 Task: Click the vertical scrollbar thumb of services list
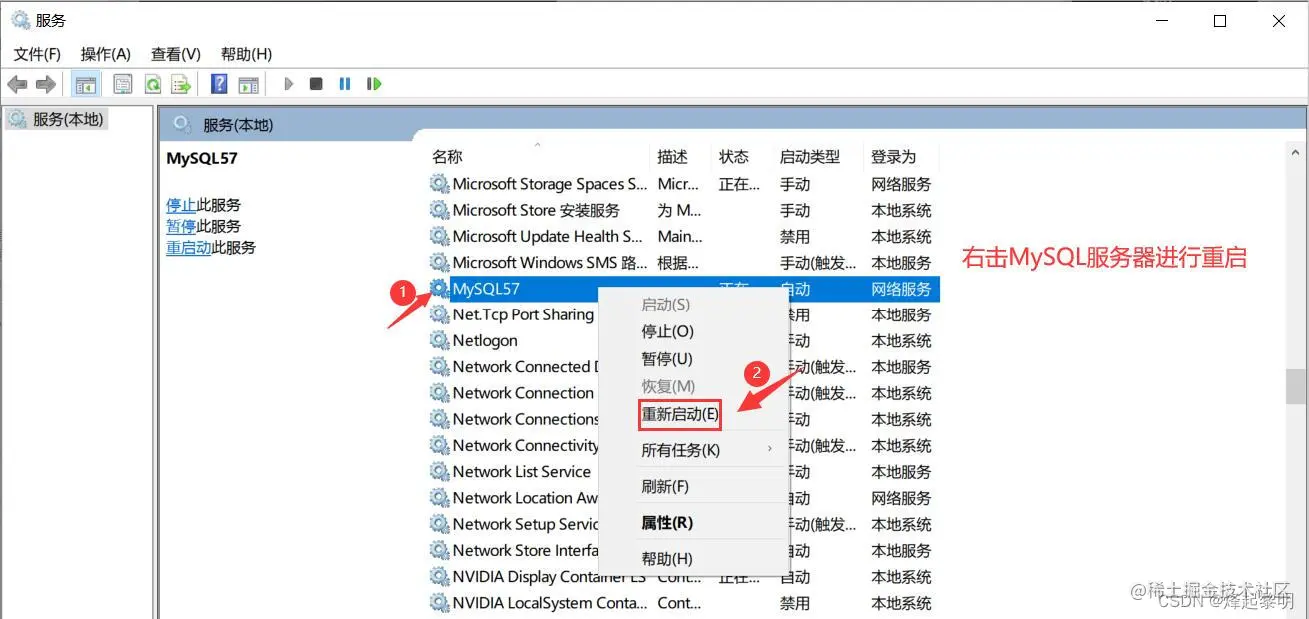pyautogui.click(x=1296, y=386)
